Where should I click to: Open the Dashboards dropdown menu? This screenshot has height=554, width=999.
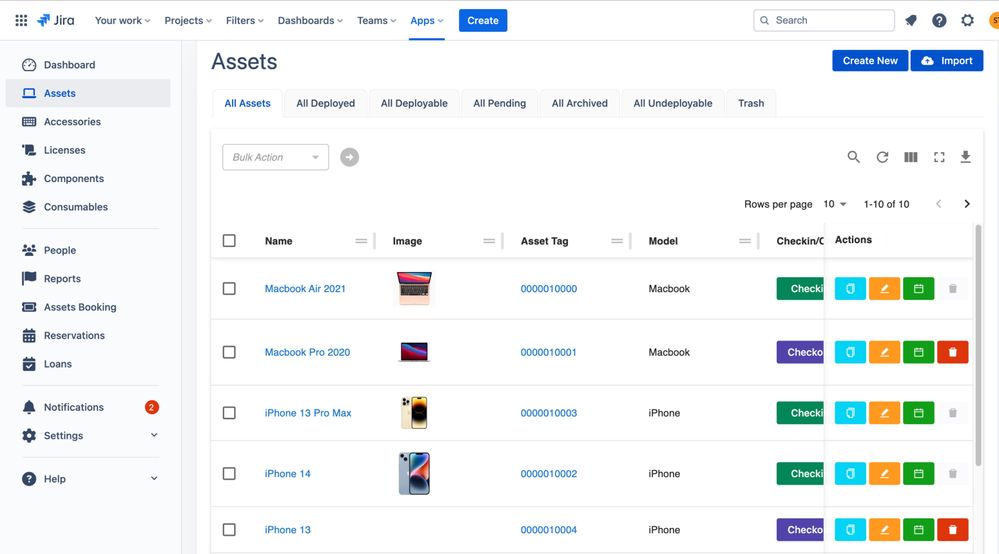[x=310, y=20]
